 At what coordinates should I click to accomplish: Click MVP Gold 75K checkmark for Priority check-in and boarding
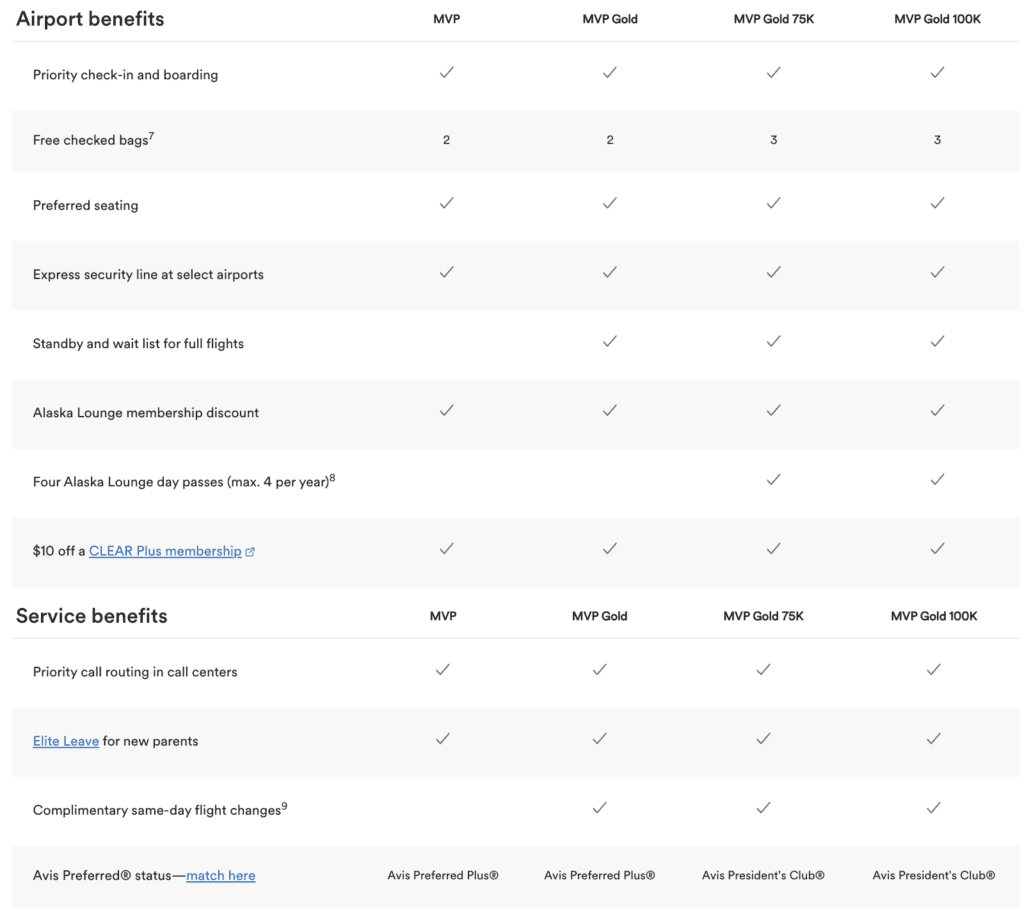(x=774, y=73)
